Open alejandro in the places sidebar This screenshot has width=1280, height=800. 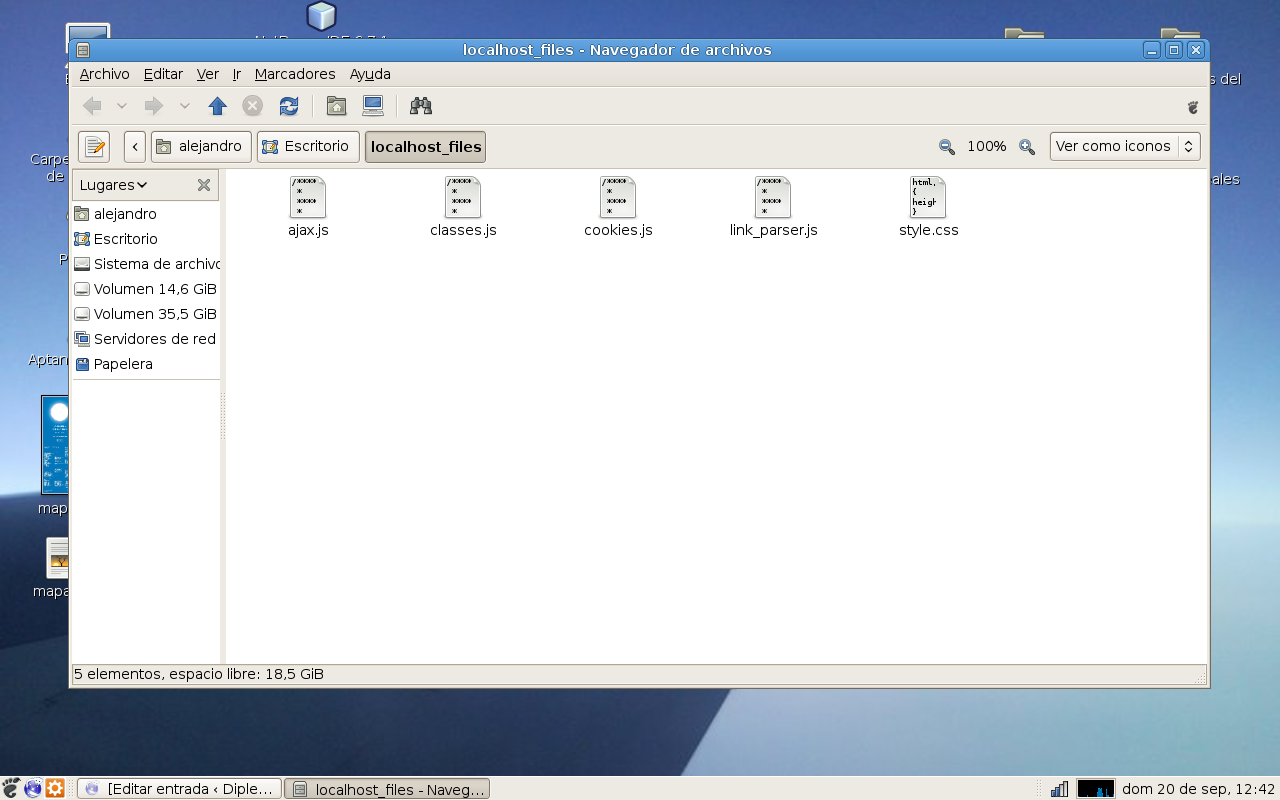coord(146,214)
